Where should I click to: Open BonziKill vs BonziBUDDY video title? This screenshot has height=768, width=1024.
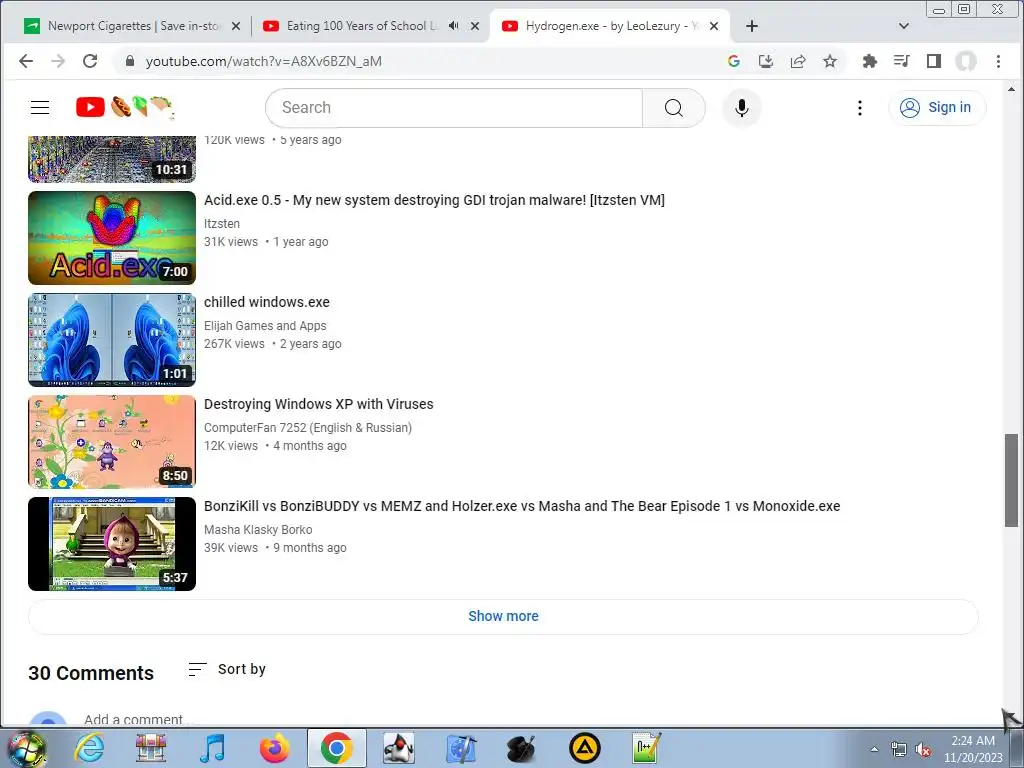click(522, 506)
